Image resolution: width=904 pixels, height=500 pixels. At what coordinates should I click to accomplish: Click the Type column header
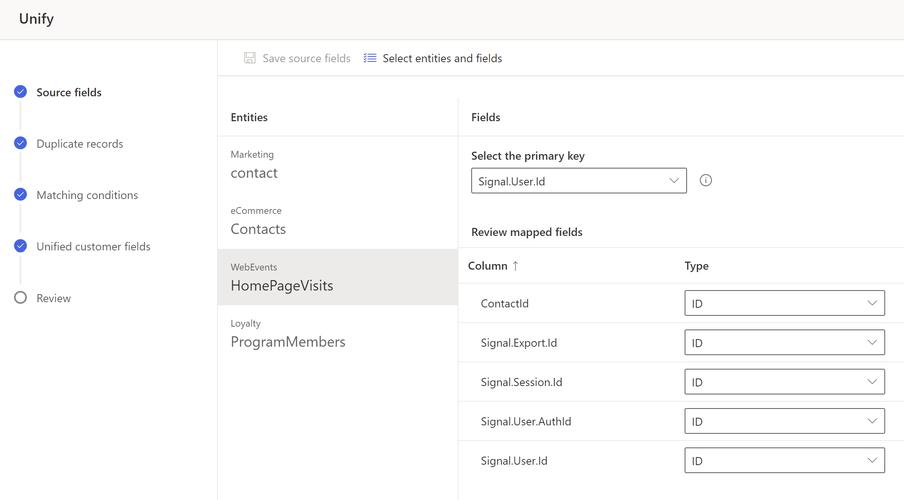tap(696, 266)
